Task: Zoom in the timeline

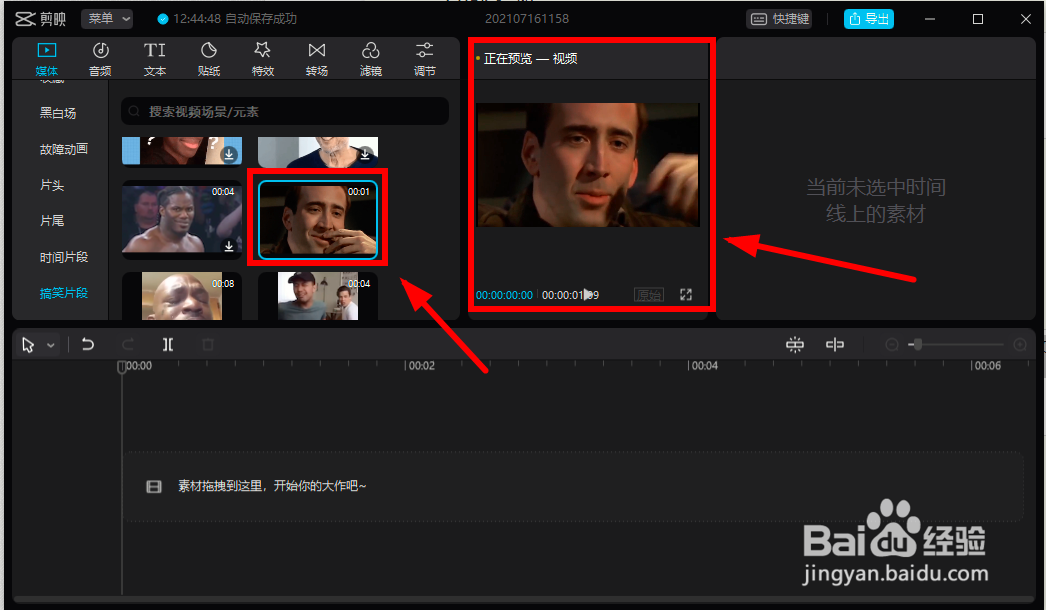Action: 1020,344
